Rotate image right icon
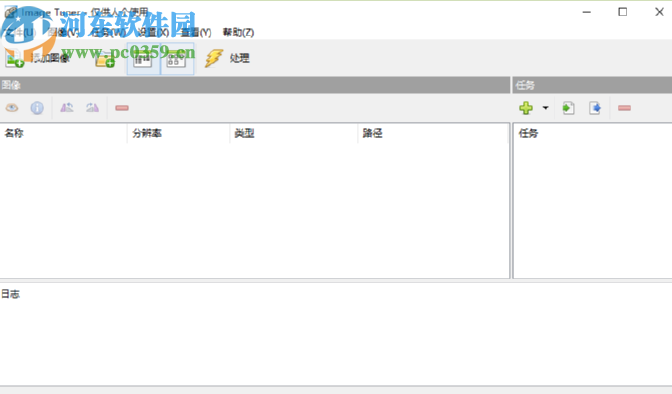Viewport: 672px width, 394px height. (92, 108)
